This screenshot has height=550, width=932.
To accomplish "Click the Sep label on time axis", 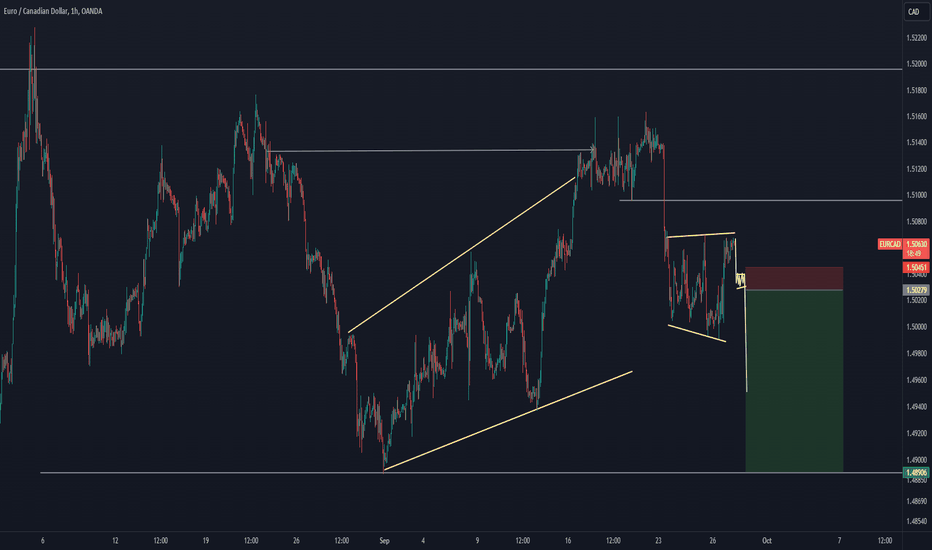I will [x=385, y=541].
